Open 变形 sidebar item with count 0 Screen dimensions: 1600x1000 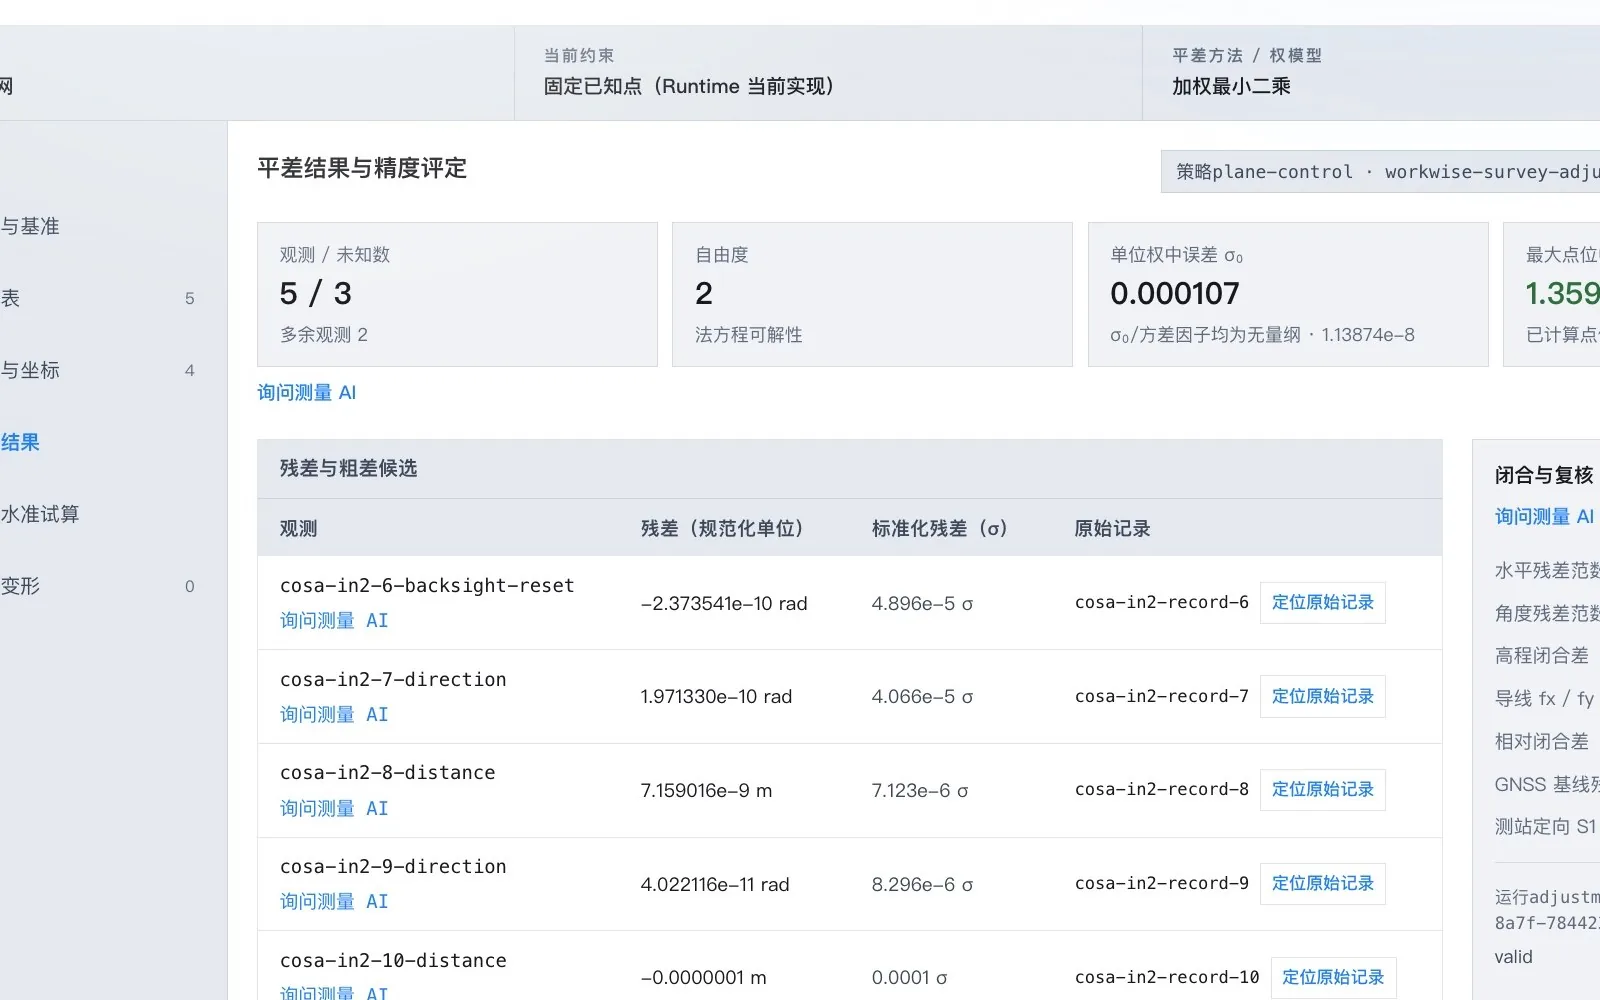pyautogui.click(x=98, y=586)
